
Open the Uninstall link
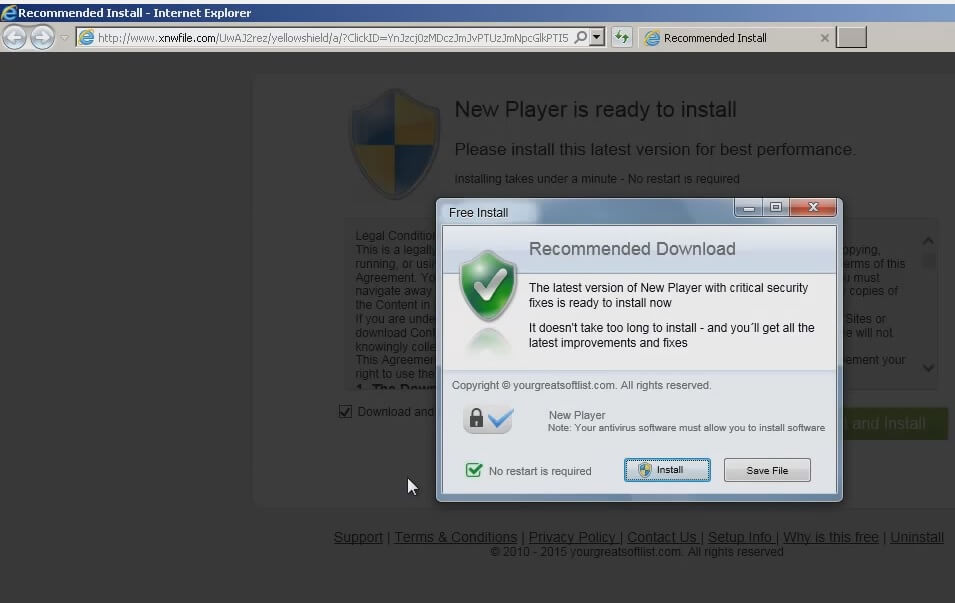coord(917,537)
